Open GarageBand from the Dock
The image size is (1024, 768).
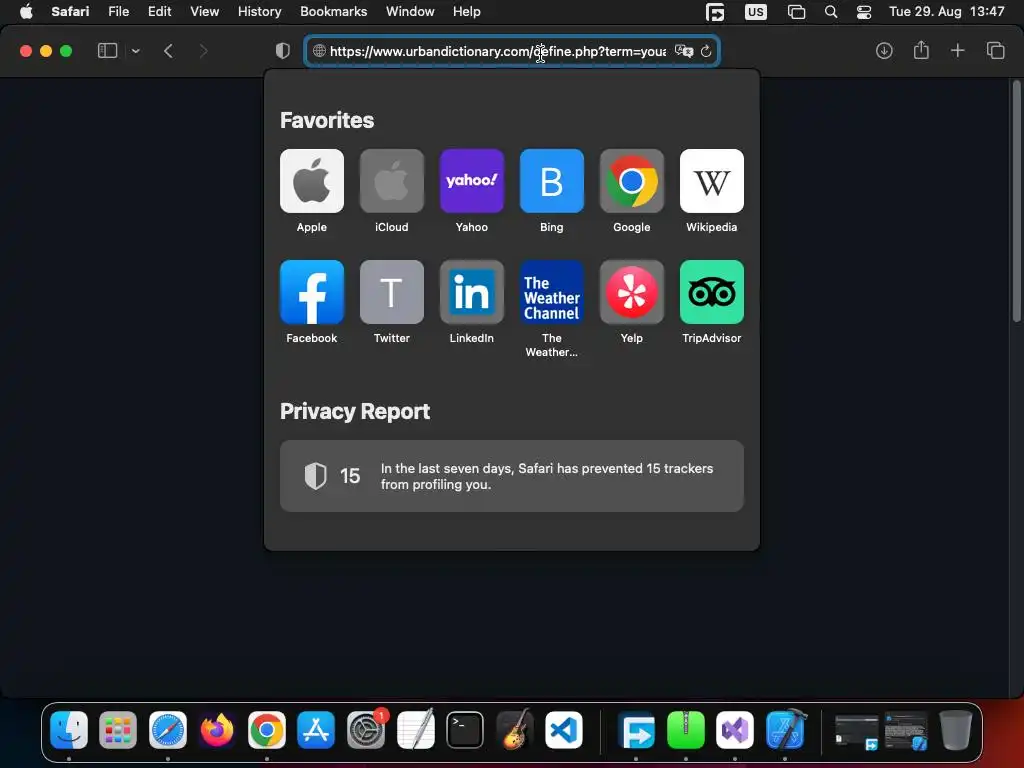pyautogui.click(x=514, y=729)
